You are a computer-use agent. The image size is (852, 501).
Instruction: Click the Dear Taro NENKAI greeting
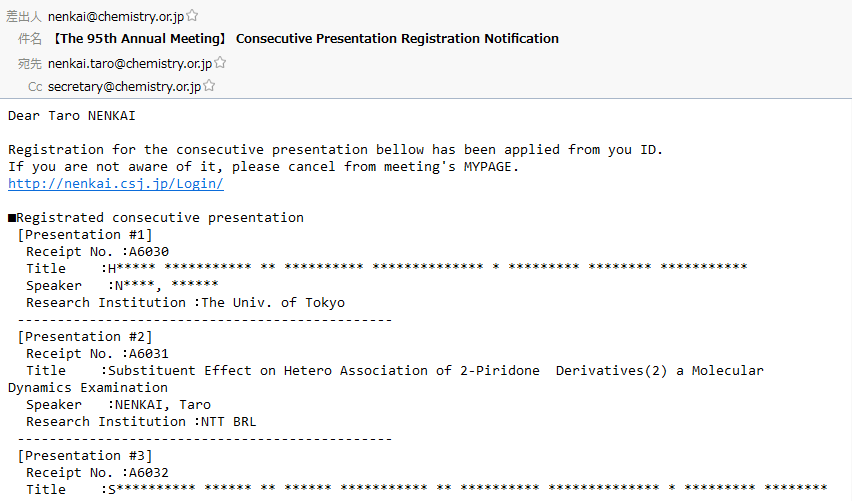[x=72, y=116]
